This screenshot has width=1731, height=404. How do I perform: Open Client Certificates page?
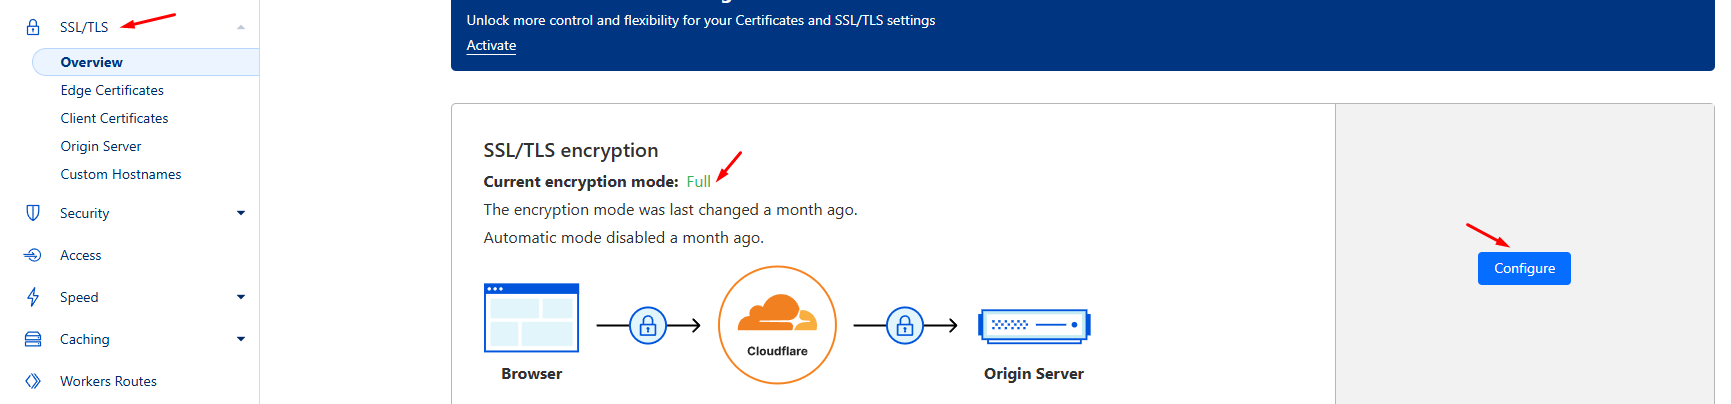point(114,118)
